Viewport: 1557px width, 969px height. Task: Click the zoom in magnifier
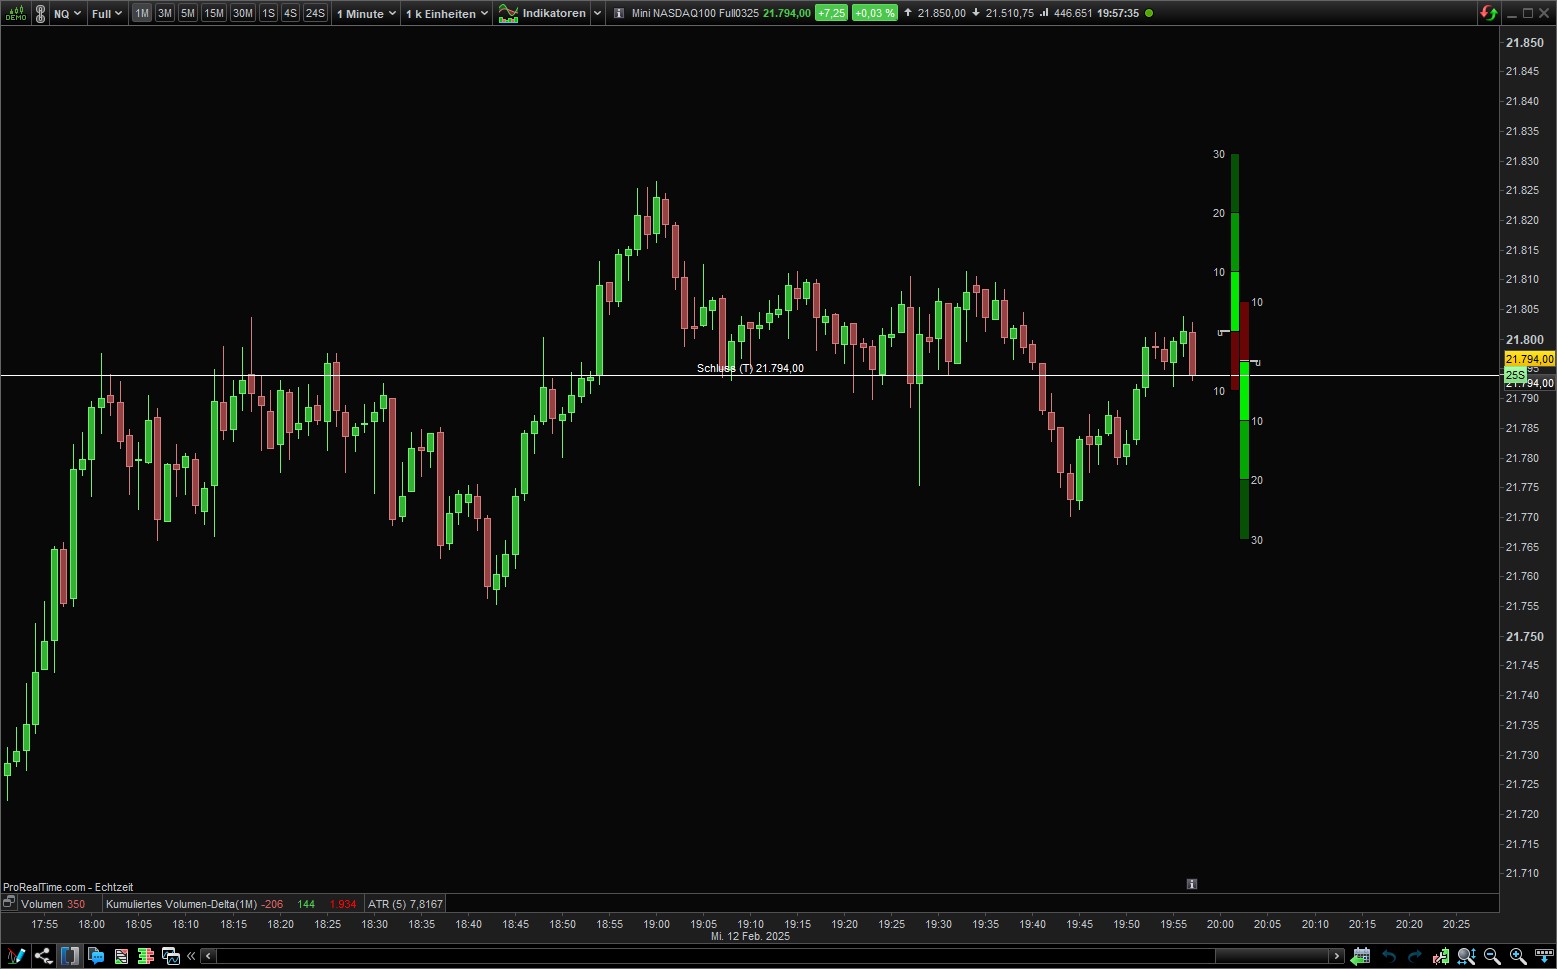pos(1517,956)
